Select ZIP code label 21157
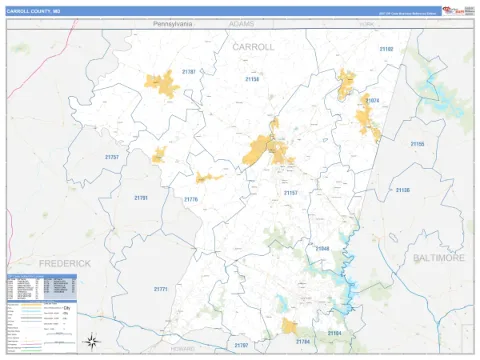Image resolution: width=480 pixels, height=360 pixels. pos(291,193)
